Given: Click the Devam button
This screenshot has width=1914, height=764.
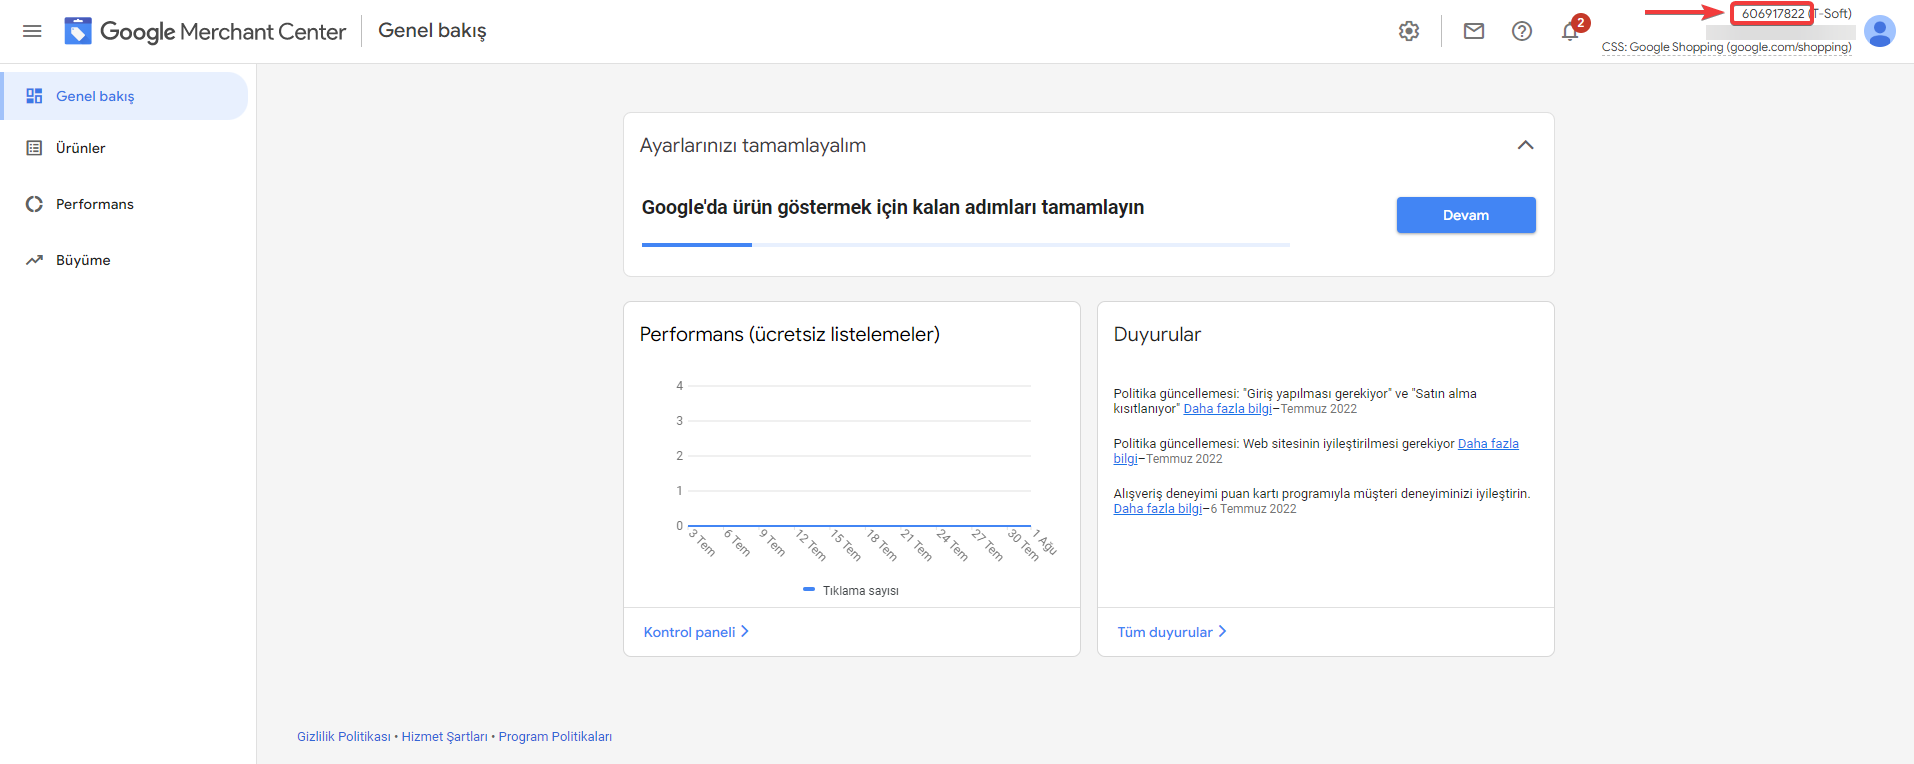Looking at the screenshot, I should pyautogui.click(x=1466, y=215).
